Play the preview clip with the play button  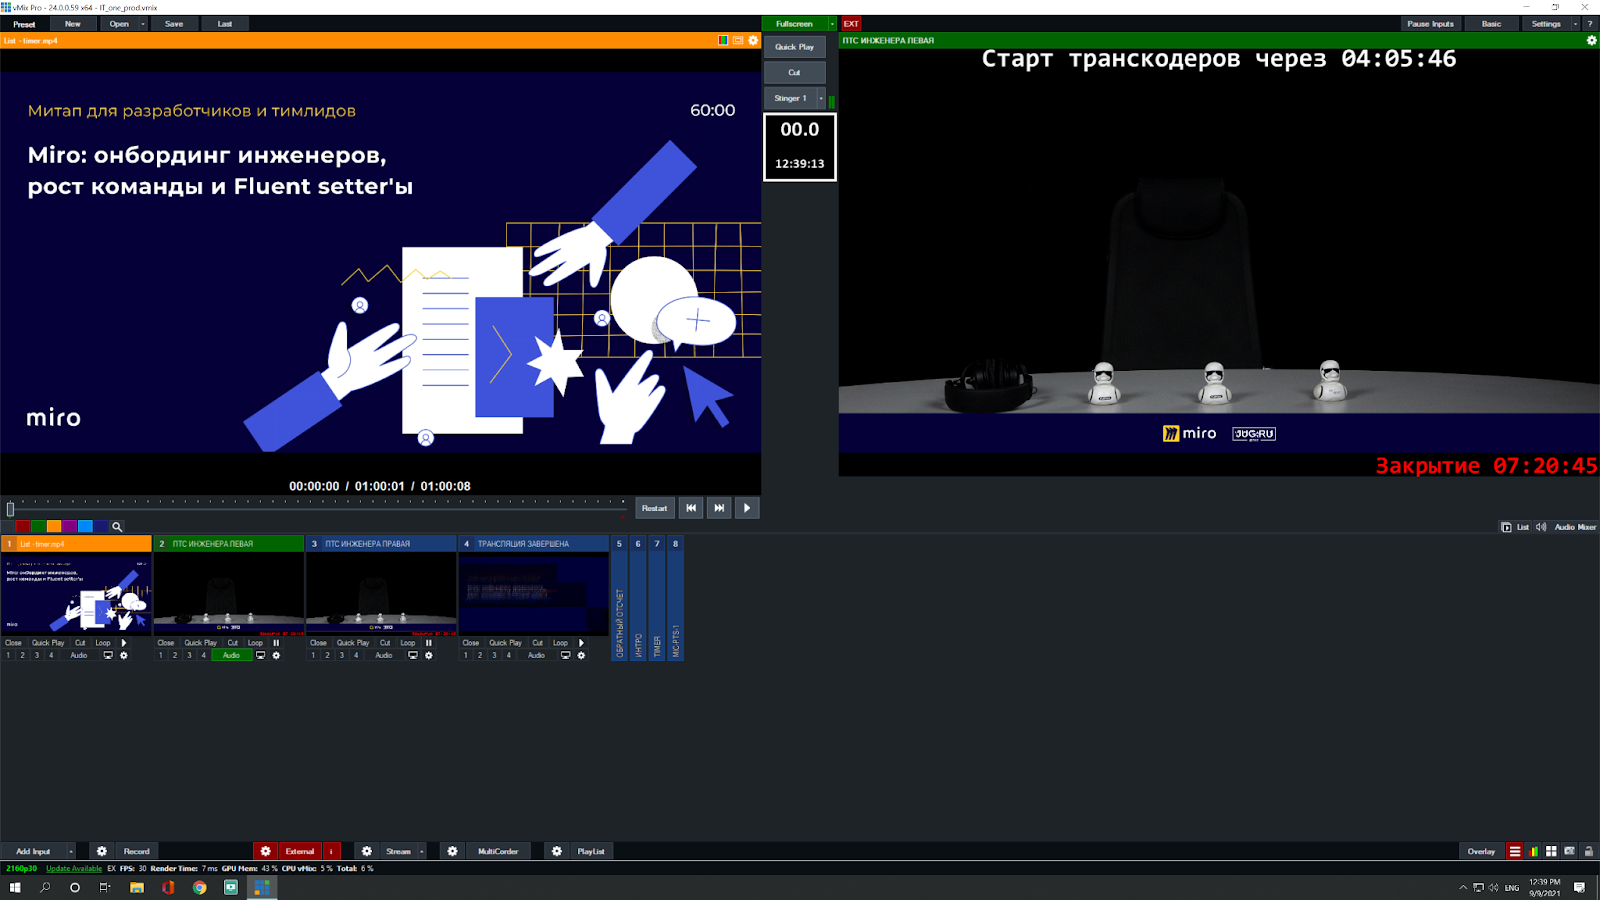pos(747,508)
